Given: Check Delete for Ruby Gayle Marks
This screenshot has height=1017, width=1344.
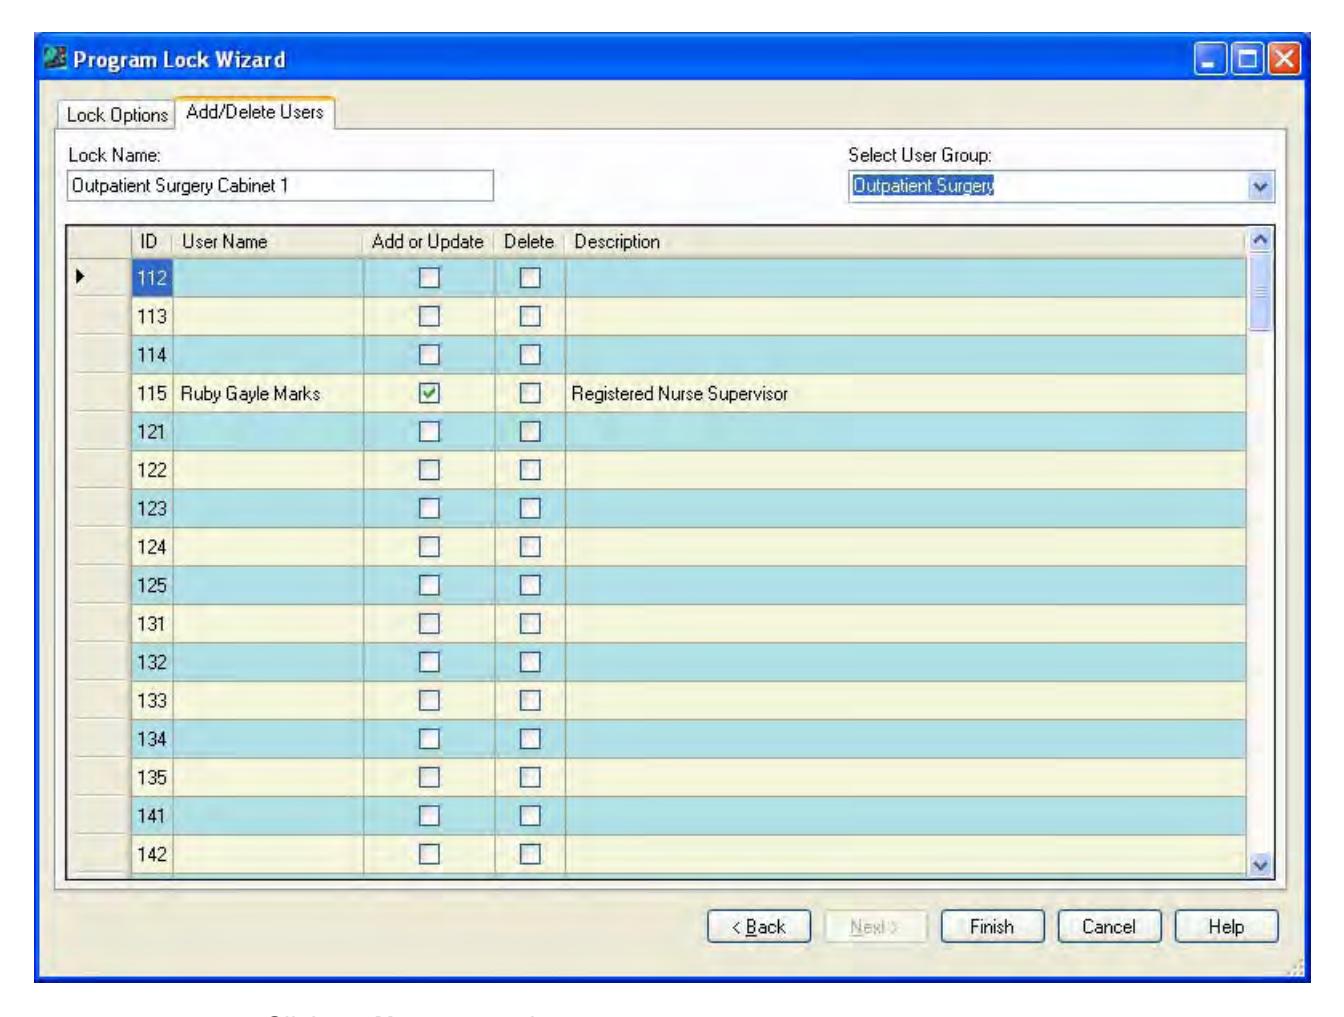Looking at the screenshot, I should point(530,393).
